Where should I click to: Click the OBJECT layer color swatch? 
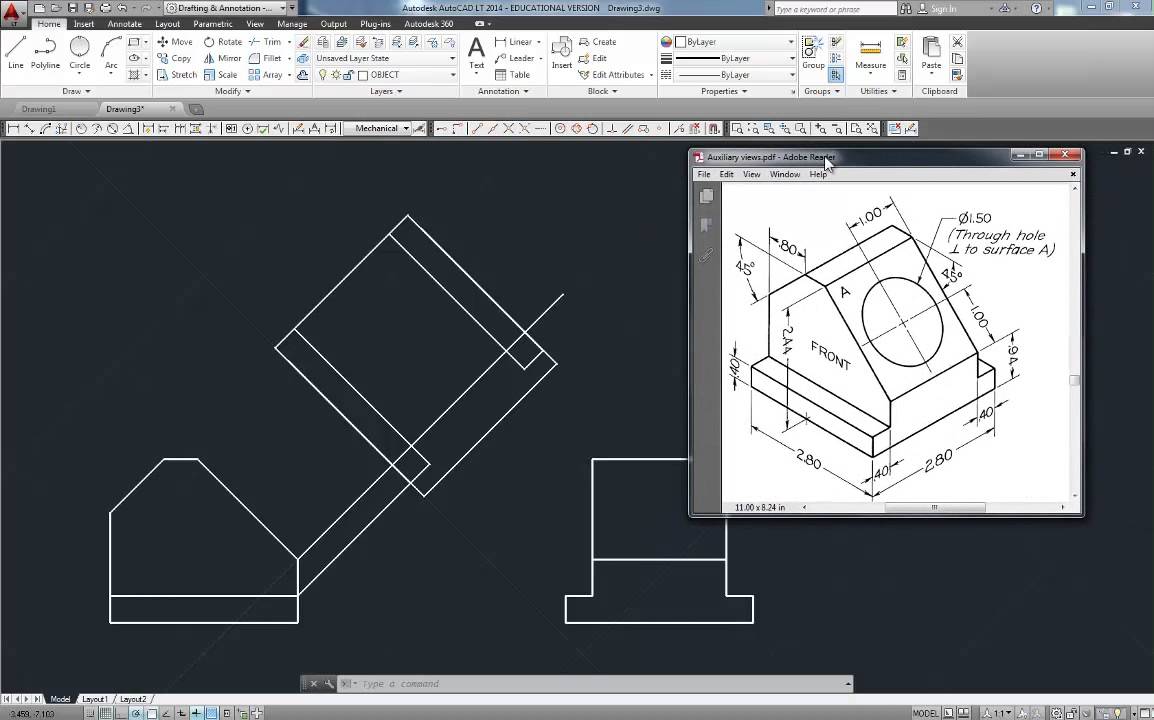363,75
